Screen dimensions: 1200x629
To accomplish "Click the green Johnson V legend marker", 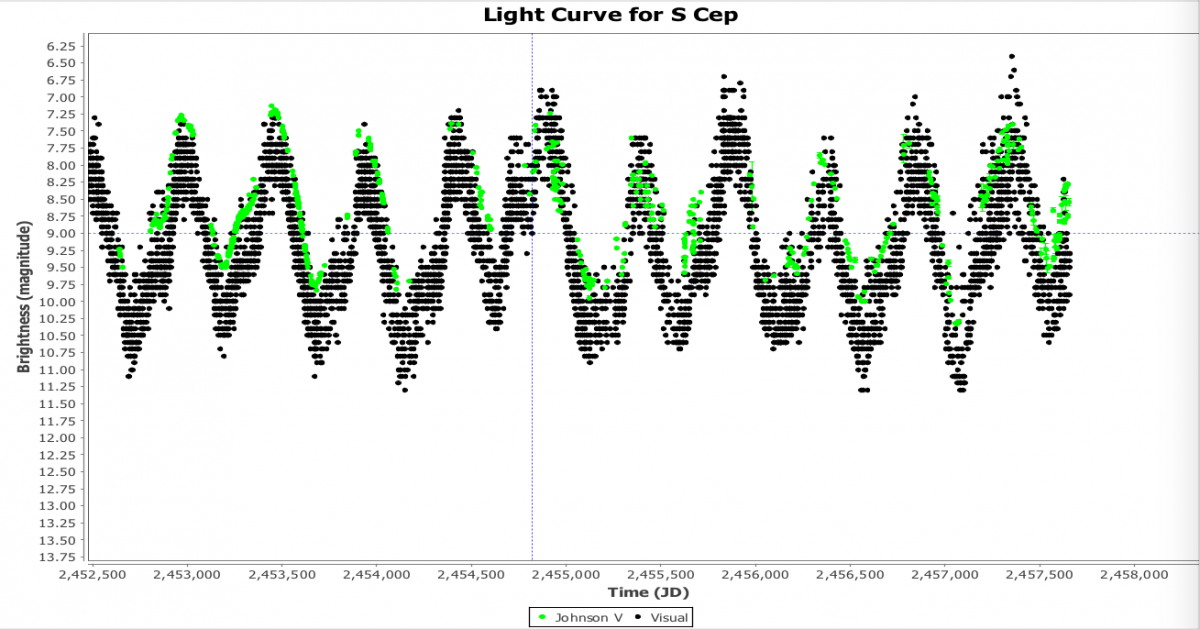I will pos(543,617).
